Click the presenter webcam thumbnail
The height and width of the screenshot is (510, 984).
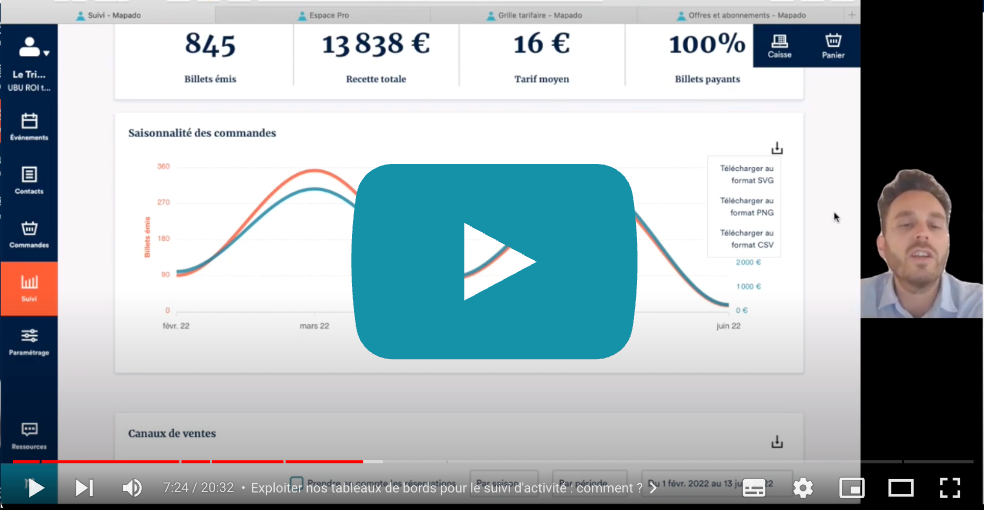(921, 243)
